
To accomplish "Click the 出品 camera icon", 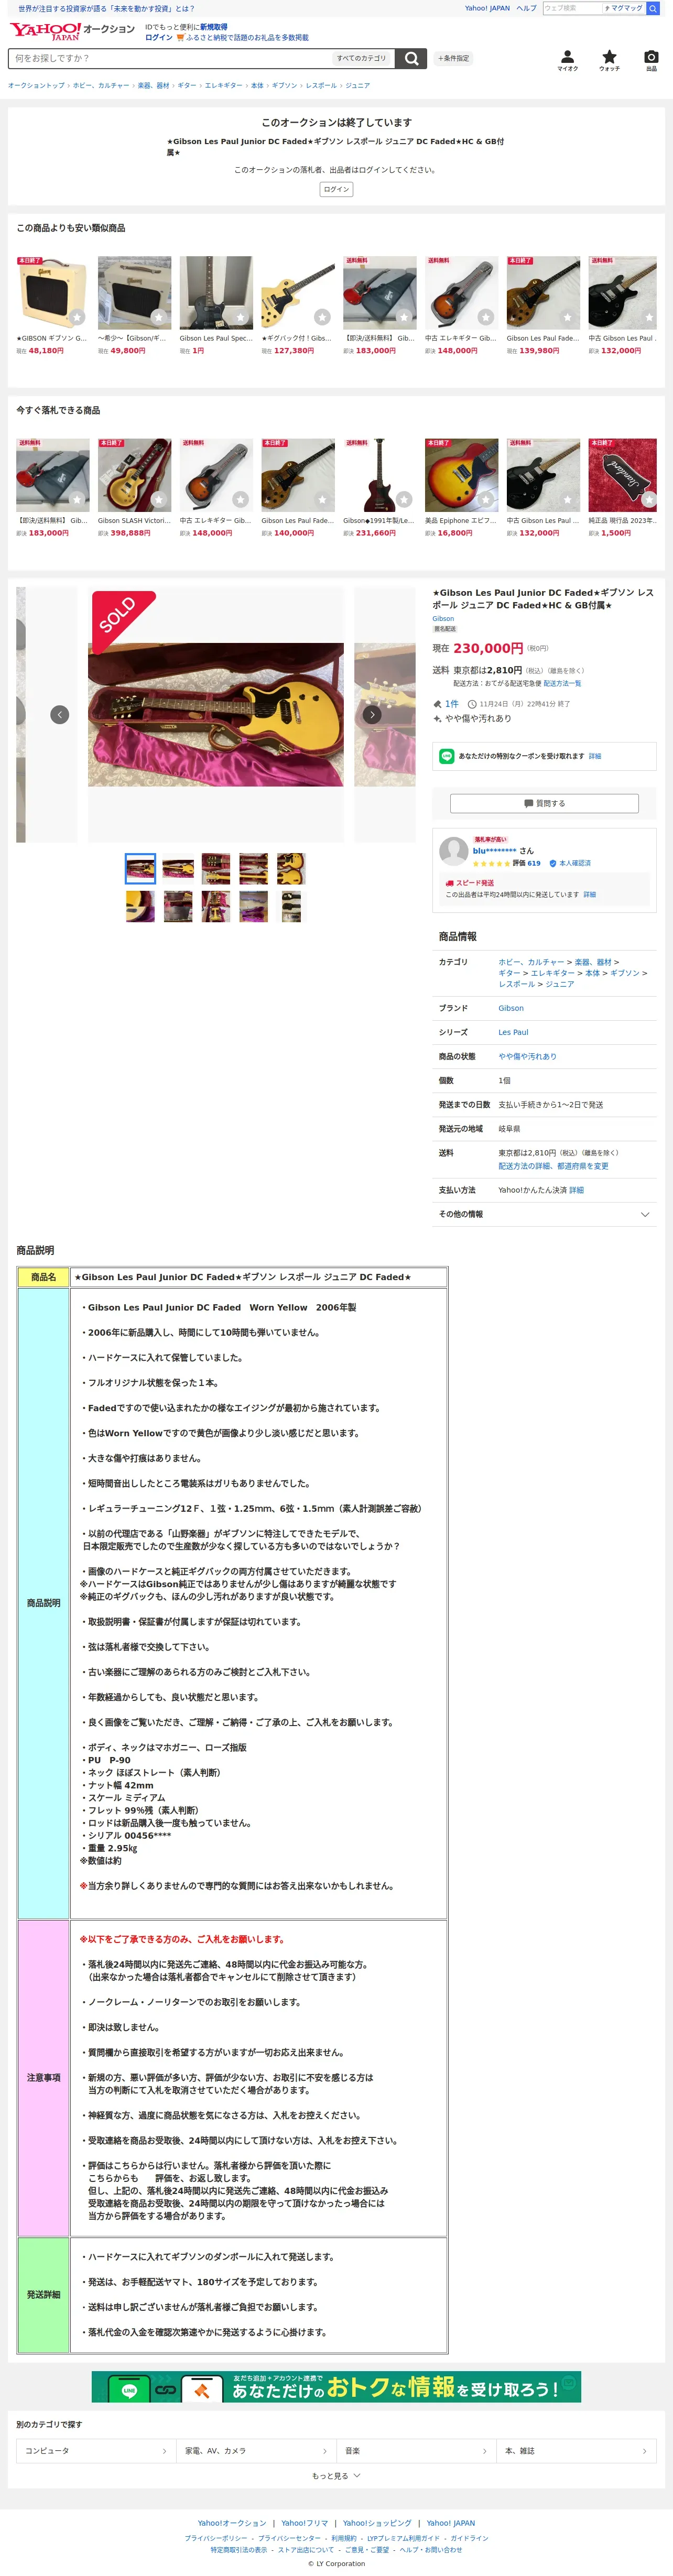I will [x=651, y=60].
